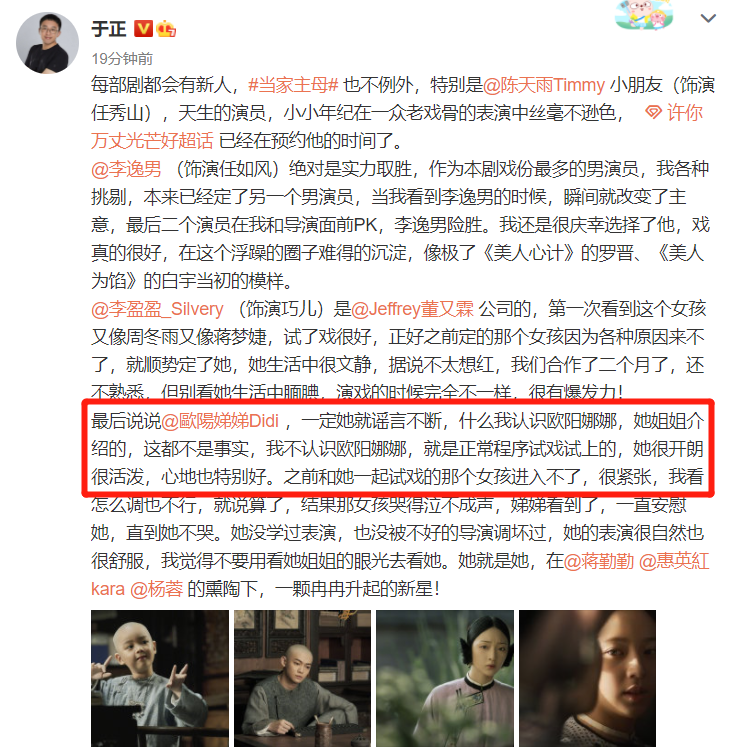
Task: View the woman in pink costume photo
Action: [x=445, y=678]
